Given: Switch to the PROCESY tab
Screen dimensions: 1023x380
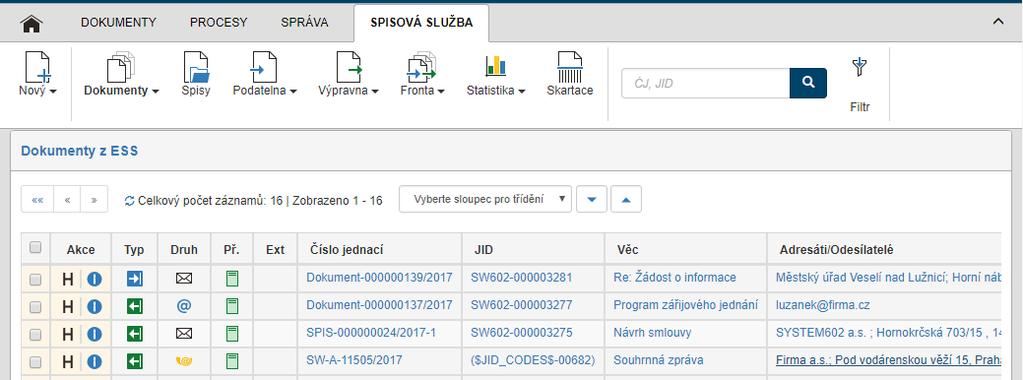Looking at the screenshot, I should click(x=219, y=22).
